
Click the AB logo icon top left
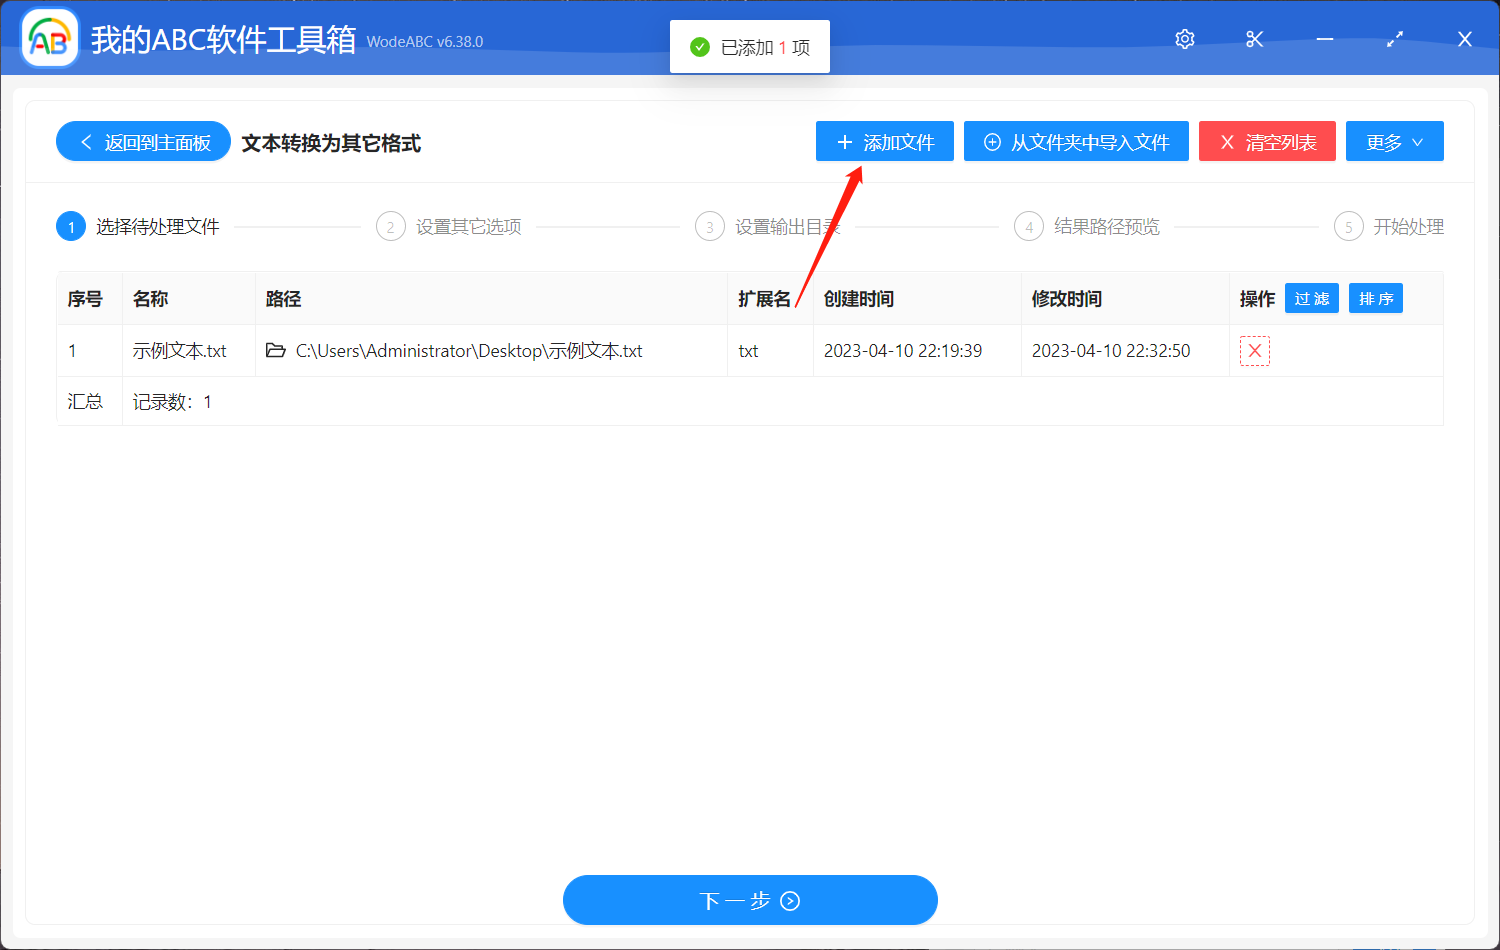49,38
